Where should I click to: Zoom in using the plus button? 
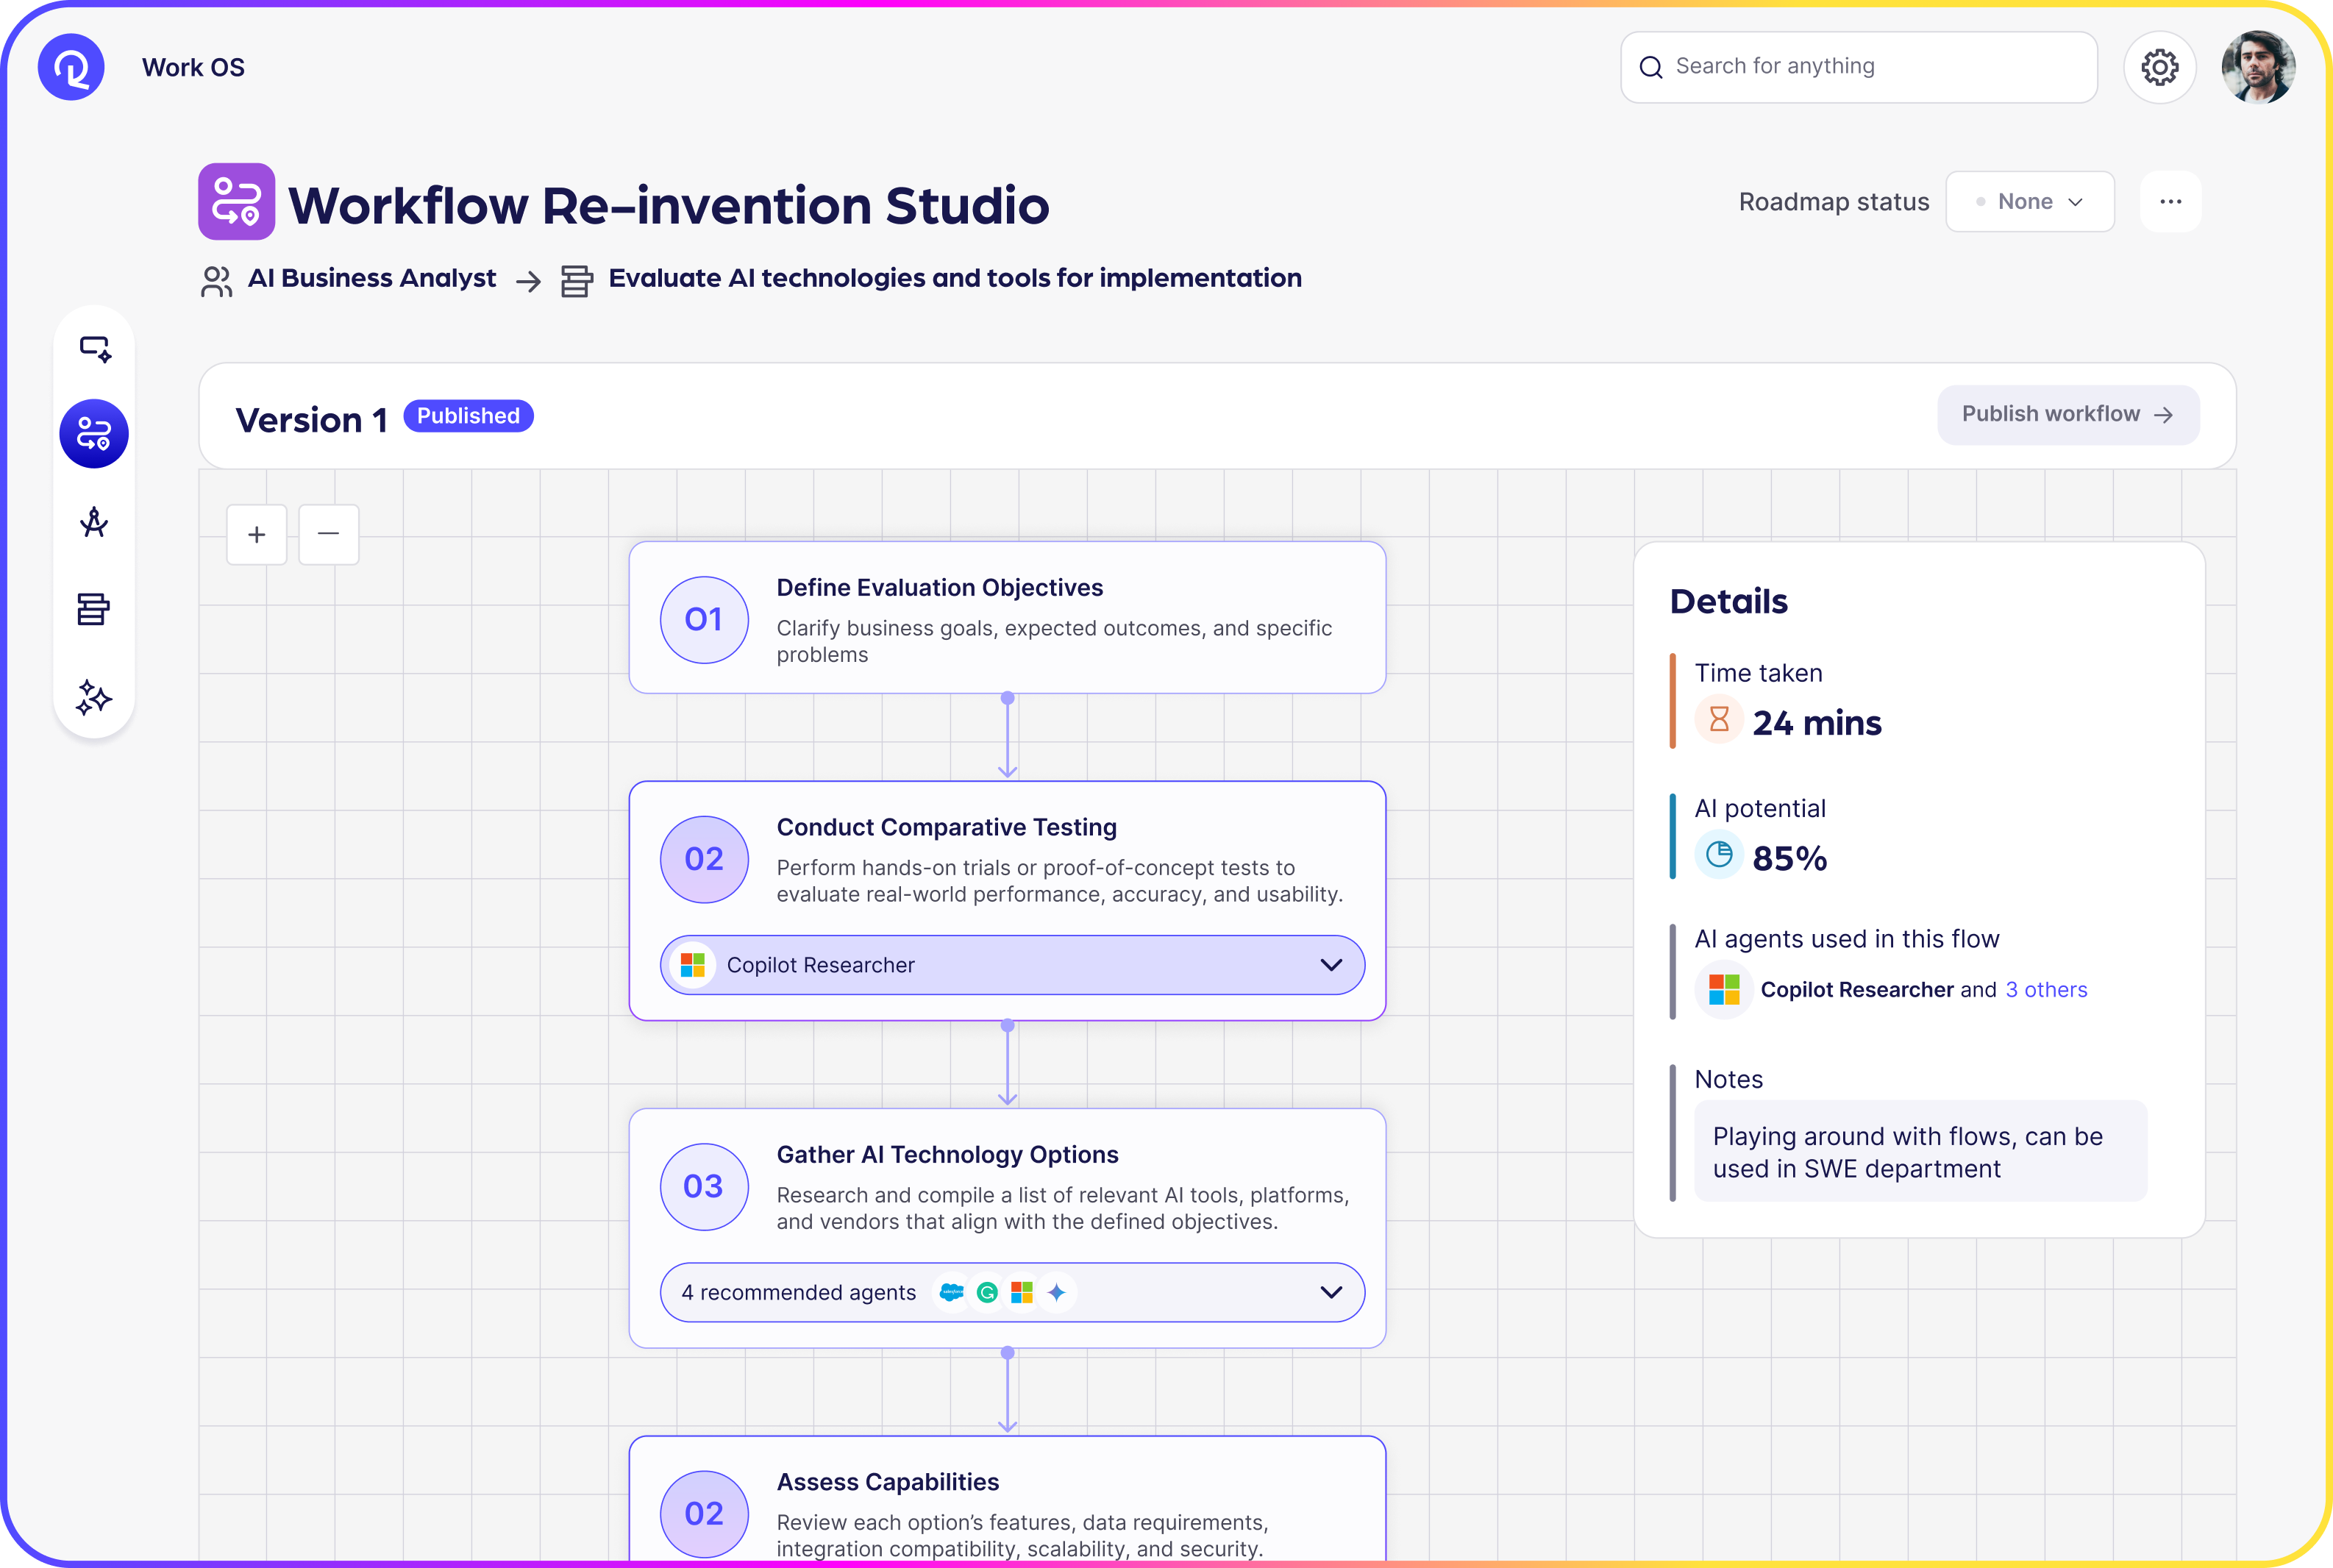click(x=256, y=534)
